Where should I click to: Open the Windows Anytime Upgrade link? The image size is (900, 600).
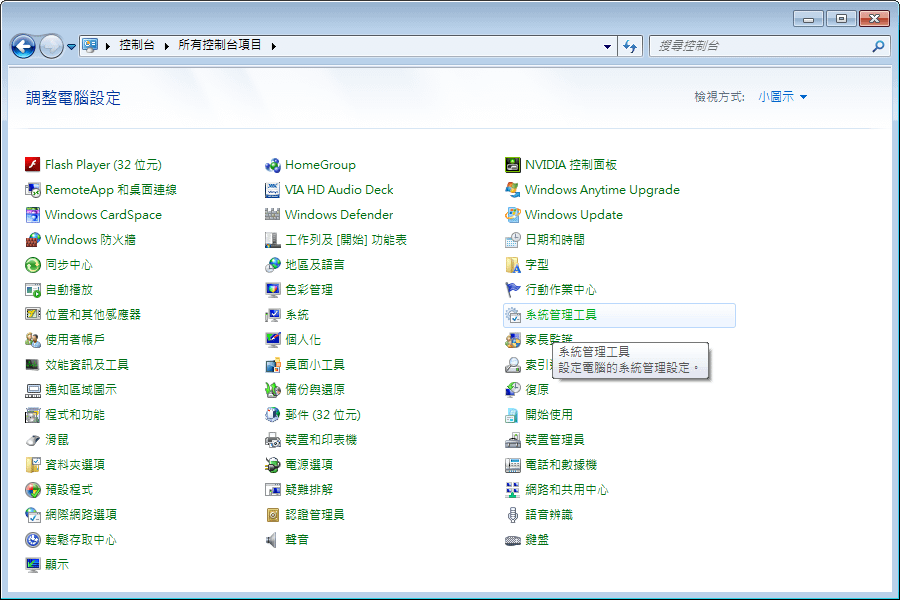point(602,190)
